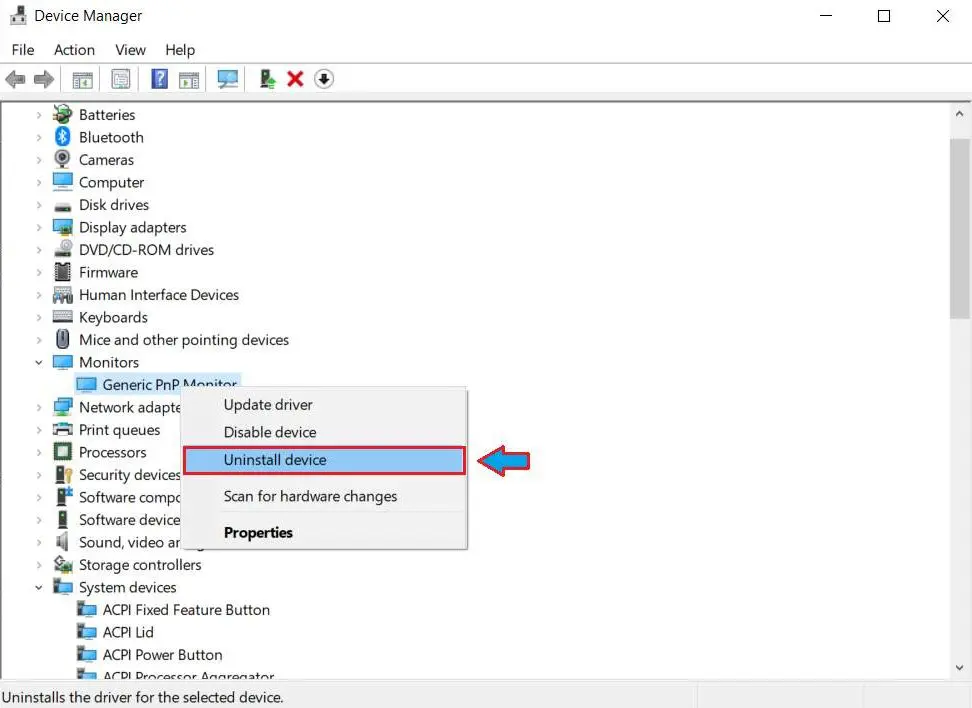Image resolution: width=972 pixels, height=708 pixels.
Task: Click the Properties sheet toolbar icon
Action: 120,79
